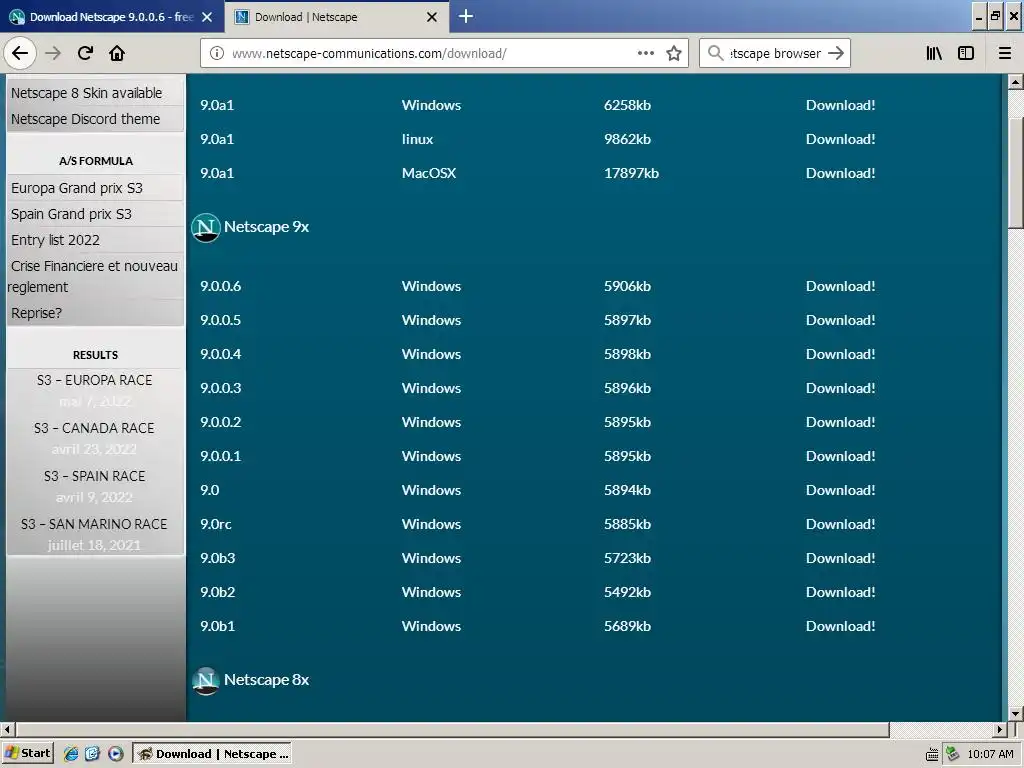This screenshot has height=768, width=1024.
Task: Open Spain Grand prix S3 link
Action: (x=71, y=214)
